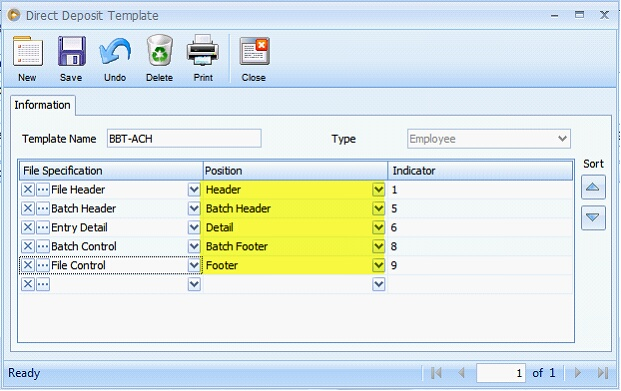Screen dimensions: 621x391
Task: Select the Batch Control cell text
Action: [84, 246]
